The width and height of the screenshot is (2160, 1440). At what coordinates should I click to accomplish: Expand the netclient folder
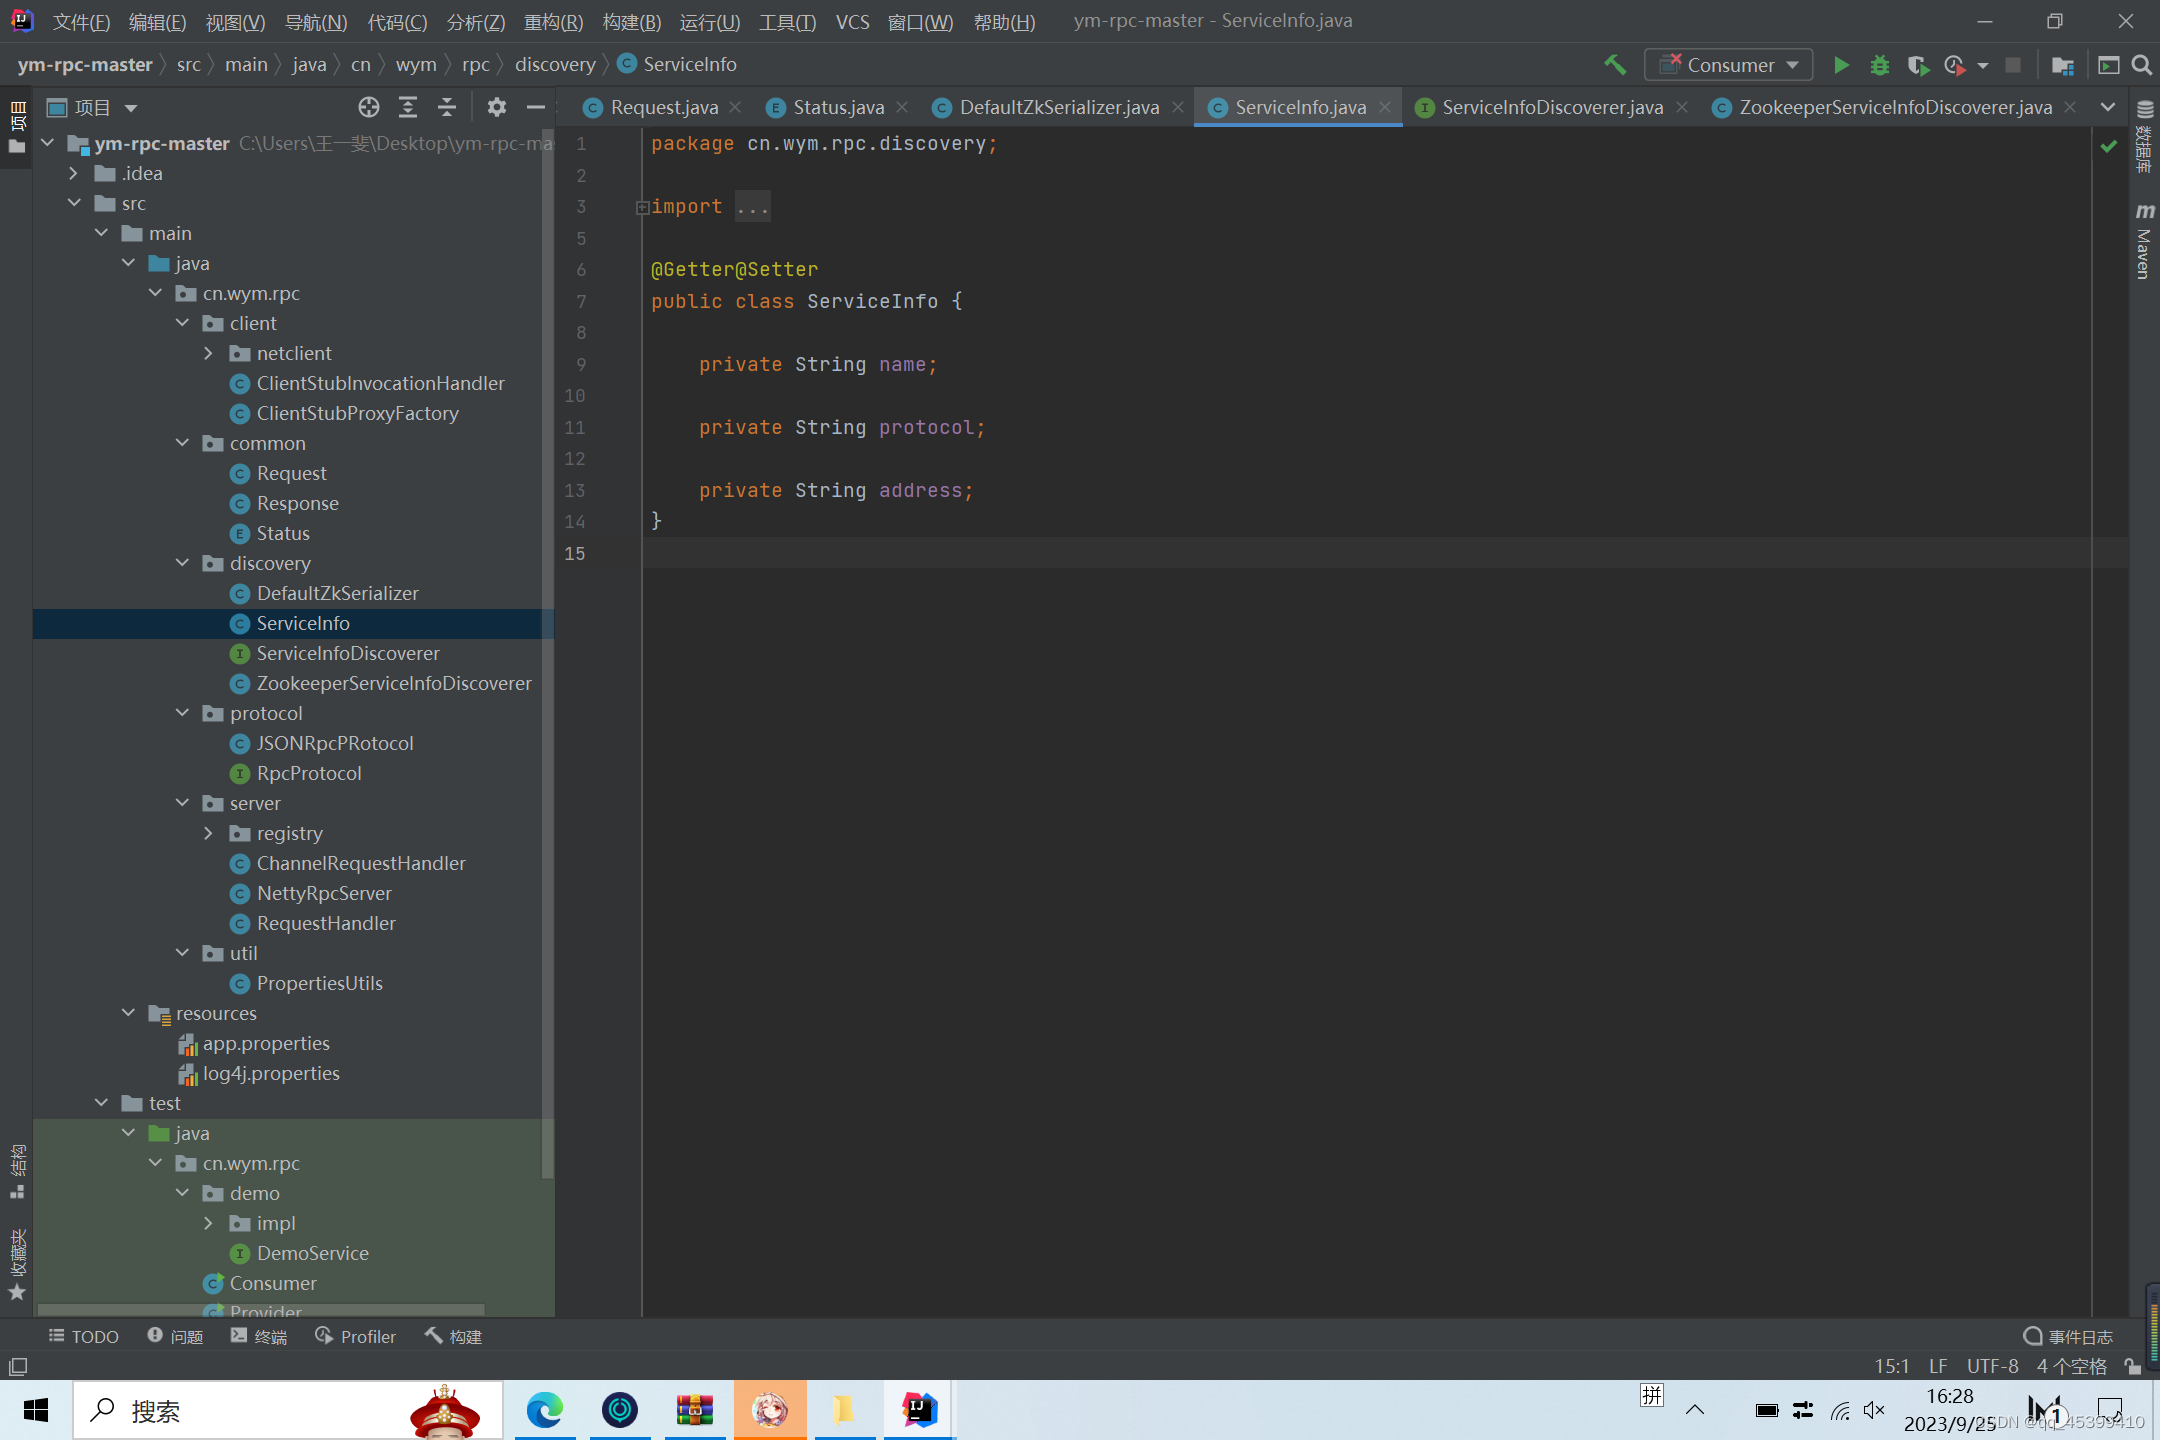tap(208, 353)
